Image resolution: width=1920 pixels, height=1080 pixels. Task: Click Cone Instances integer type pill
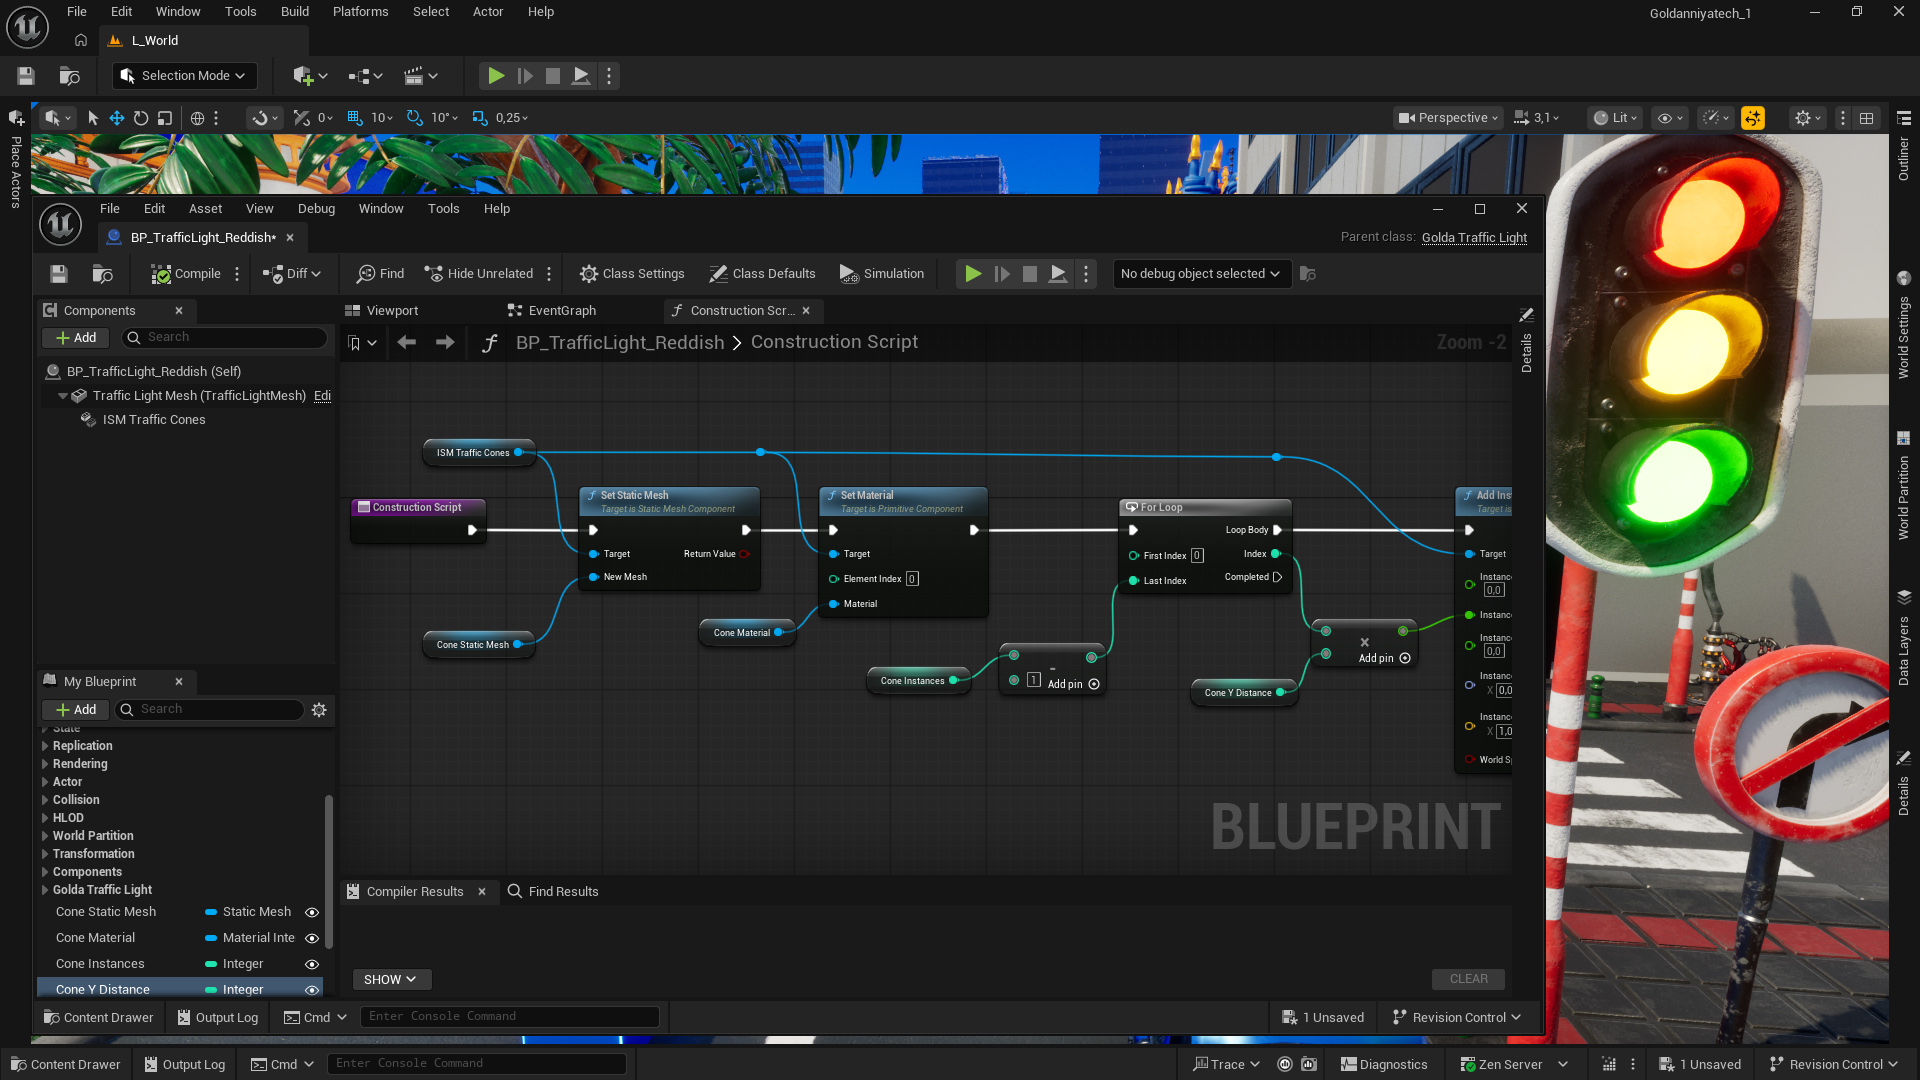(211, 964)
